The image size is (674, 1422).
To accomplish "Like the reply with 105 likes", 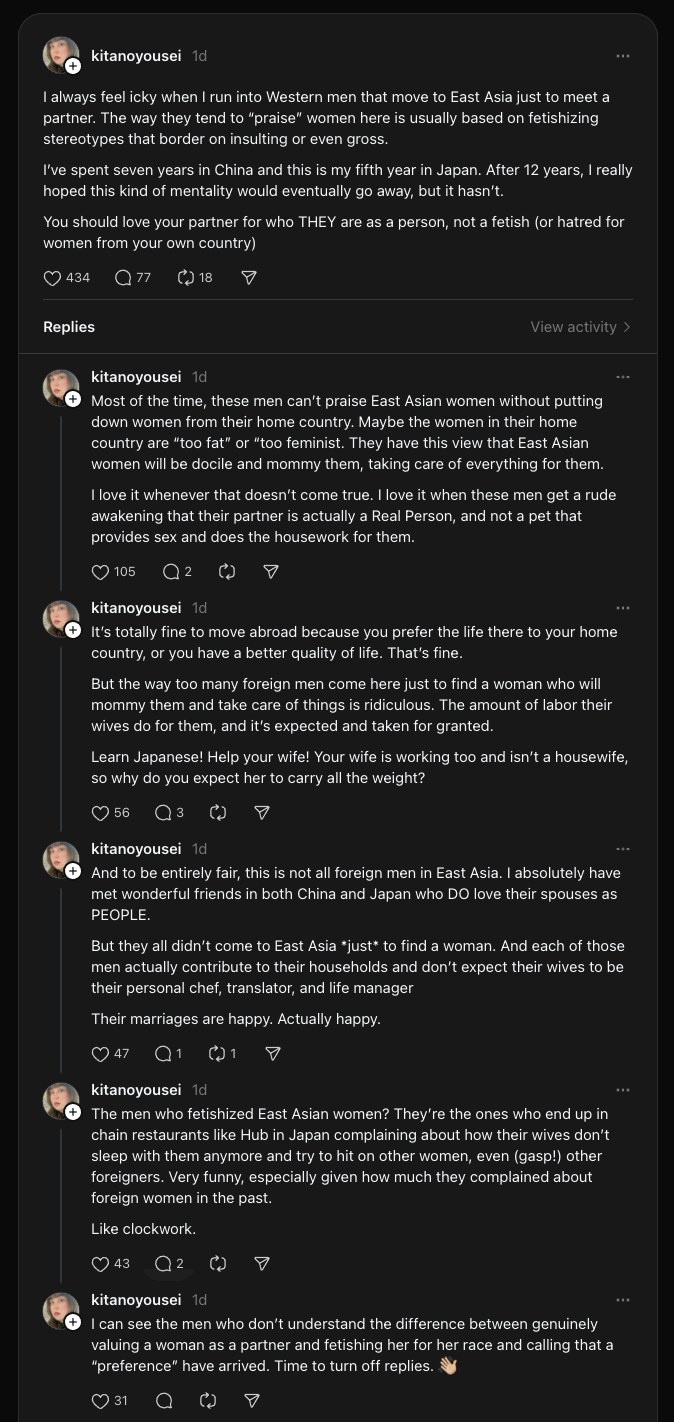I will click(100, 572).
